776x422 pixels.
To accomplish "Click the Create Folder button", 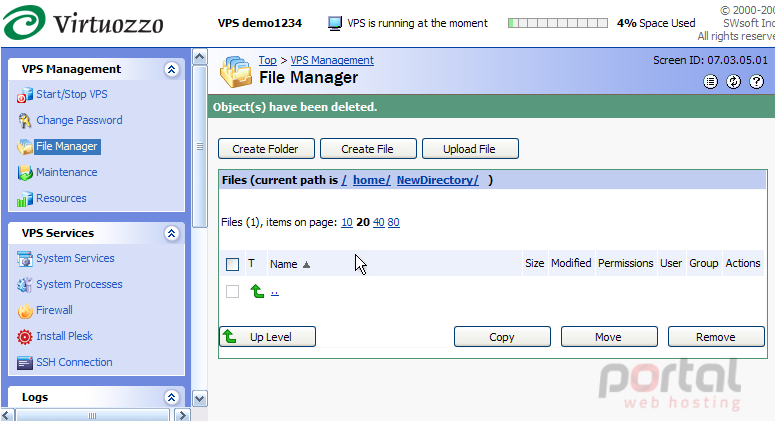I will (266, 148).
